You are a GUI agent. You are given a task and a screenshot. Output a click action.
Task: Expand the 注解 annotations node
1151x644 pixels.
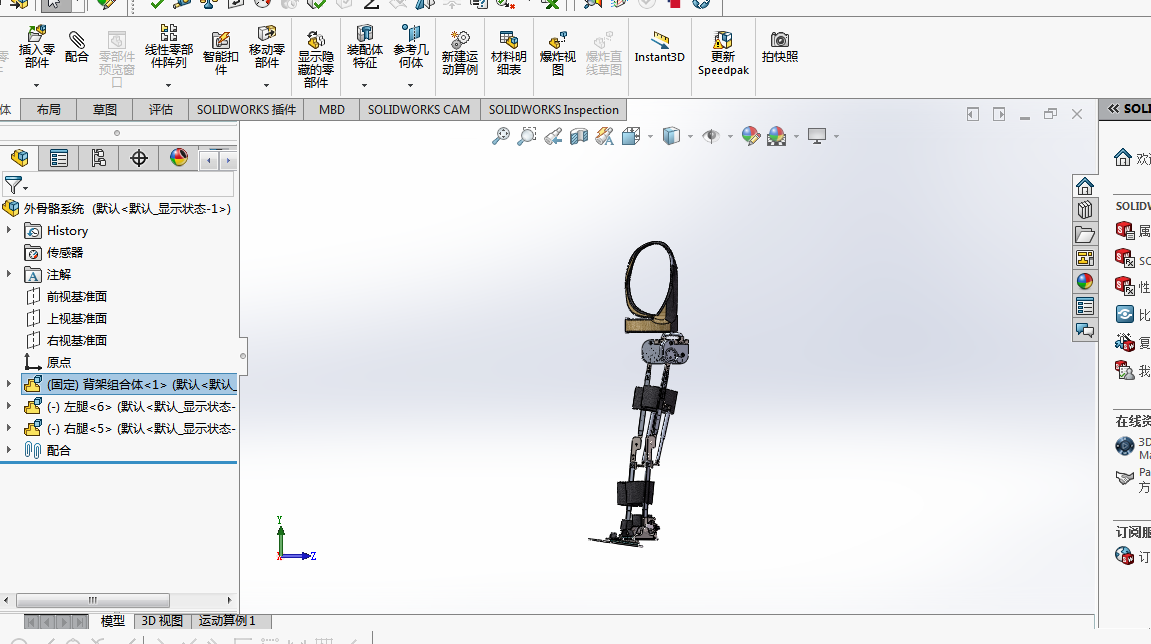pyautogui.click(x=9, y=274)
